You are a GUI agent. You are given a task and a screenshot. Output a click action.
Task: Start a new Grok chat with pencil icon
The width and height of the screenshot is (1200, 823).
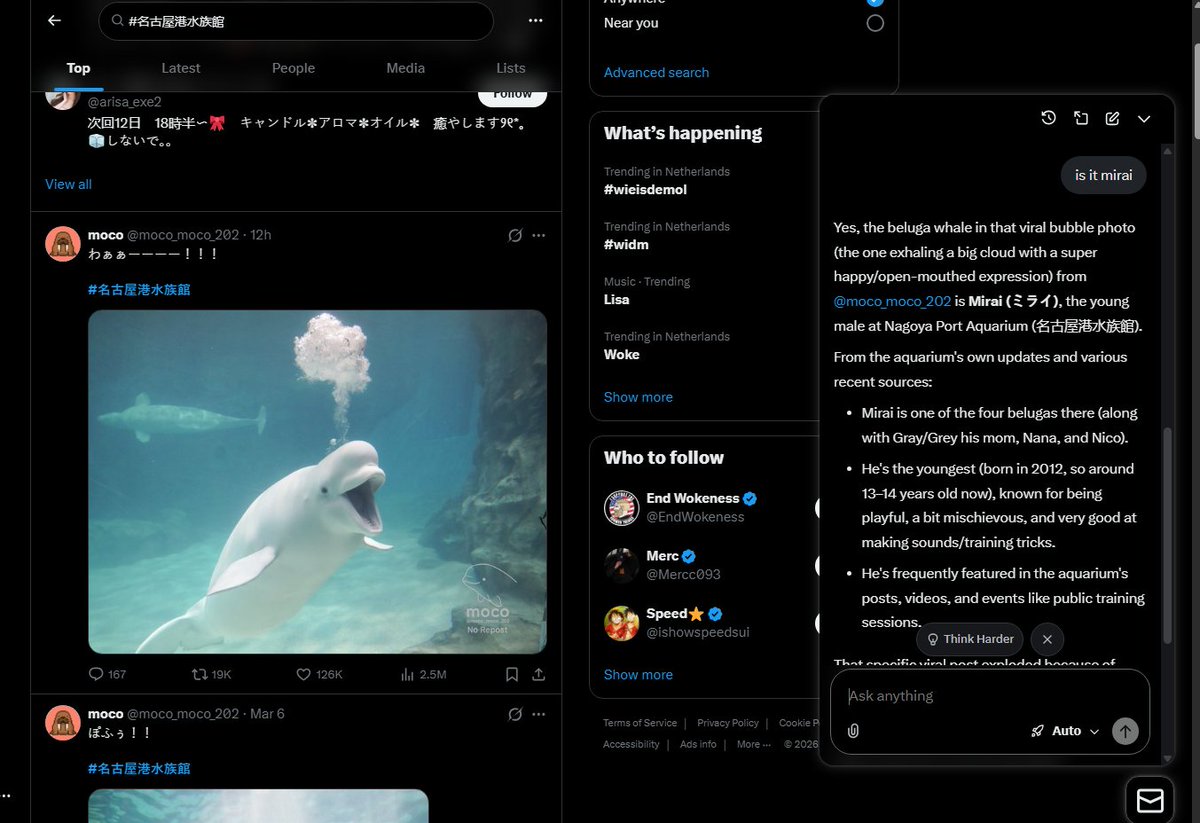tap(1112, 118)
